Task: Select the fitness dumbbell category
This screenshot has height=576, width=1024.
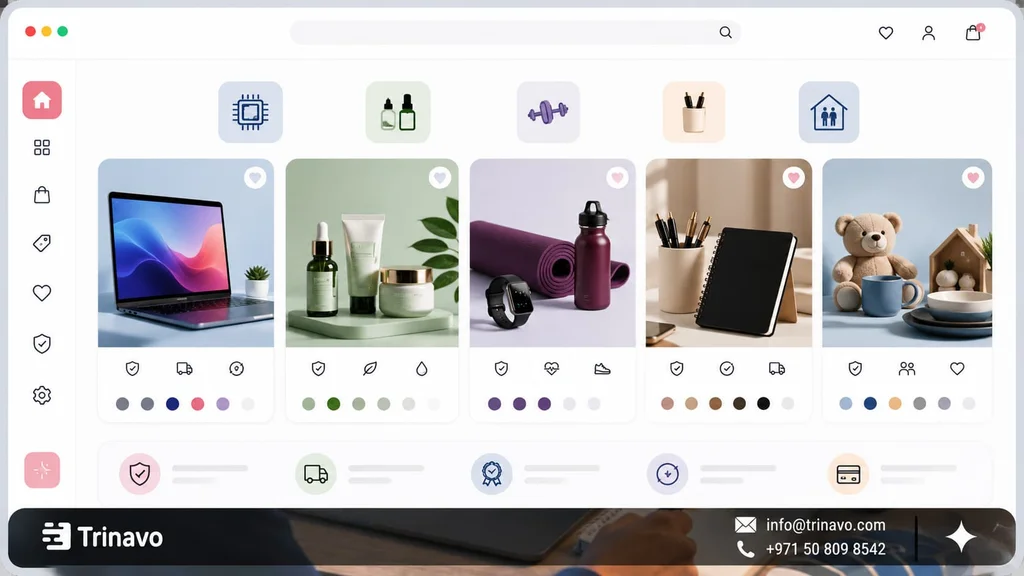Action: point(548,112)
